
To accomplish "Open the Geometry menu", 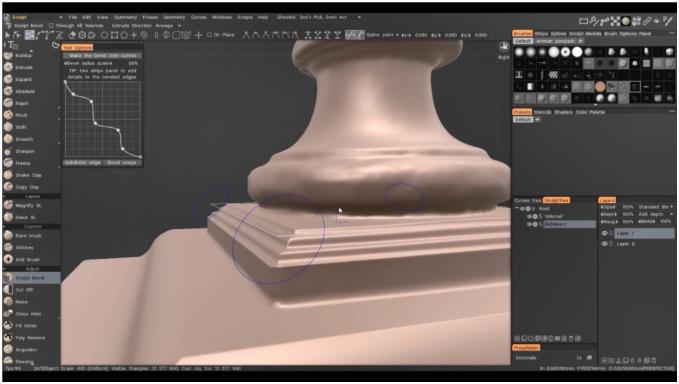I will tap(174, 17).
